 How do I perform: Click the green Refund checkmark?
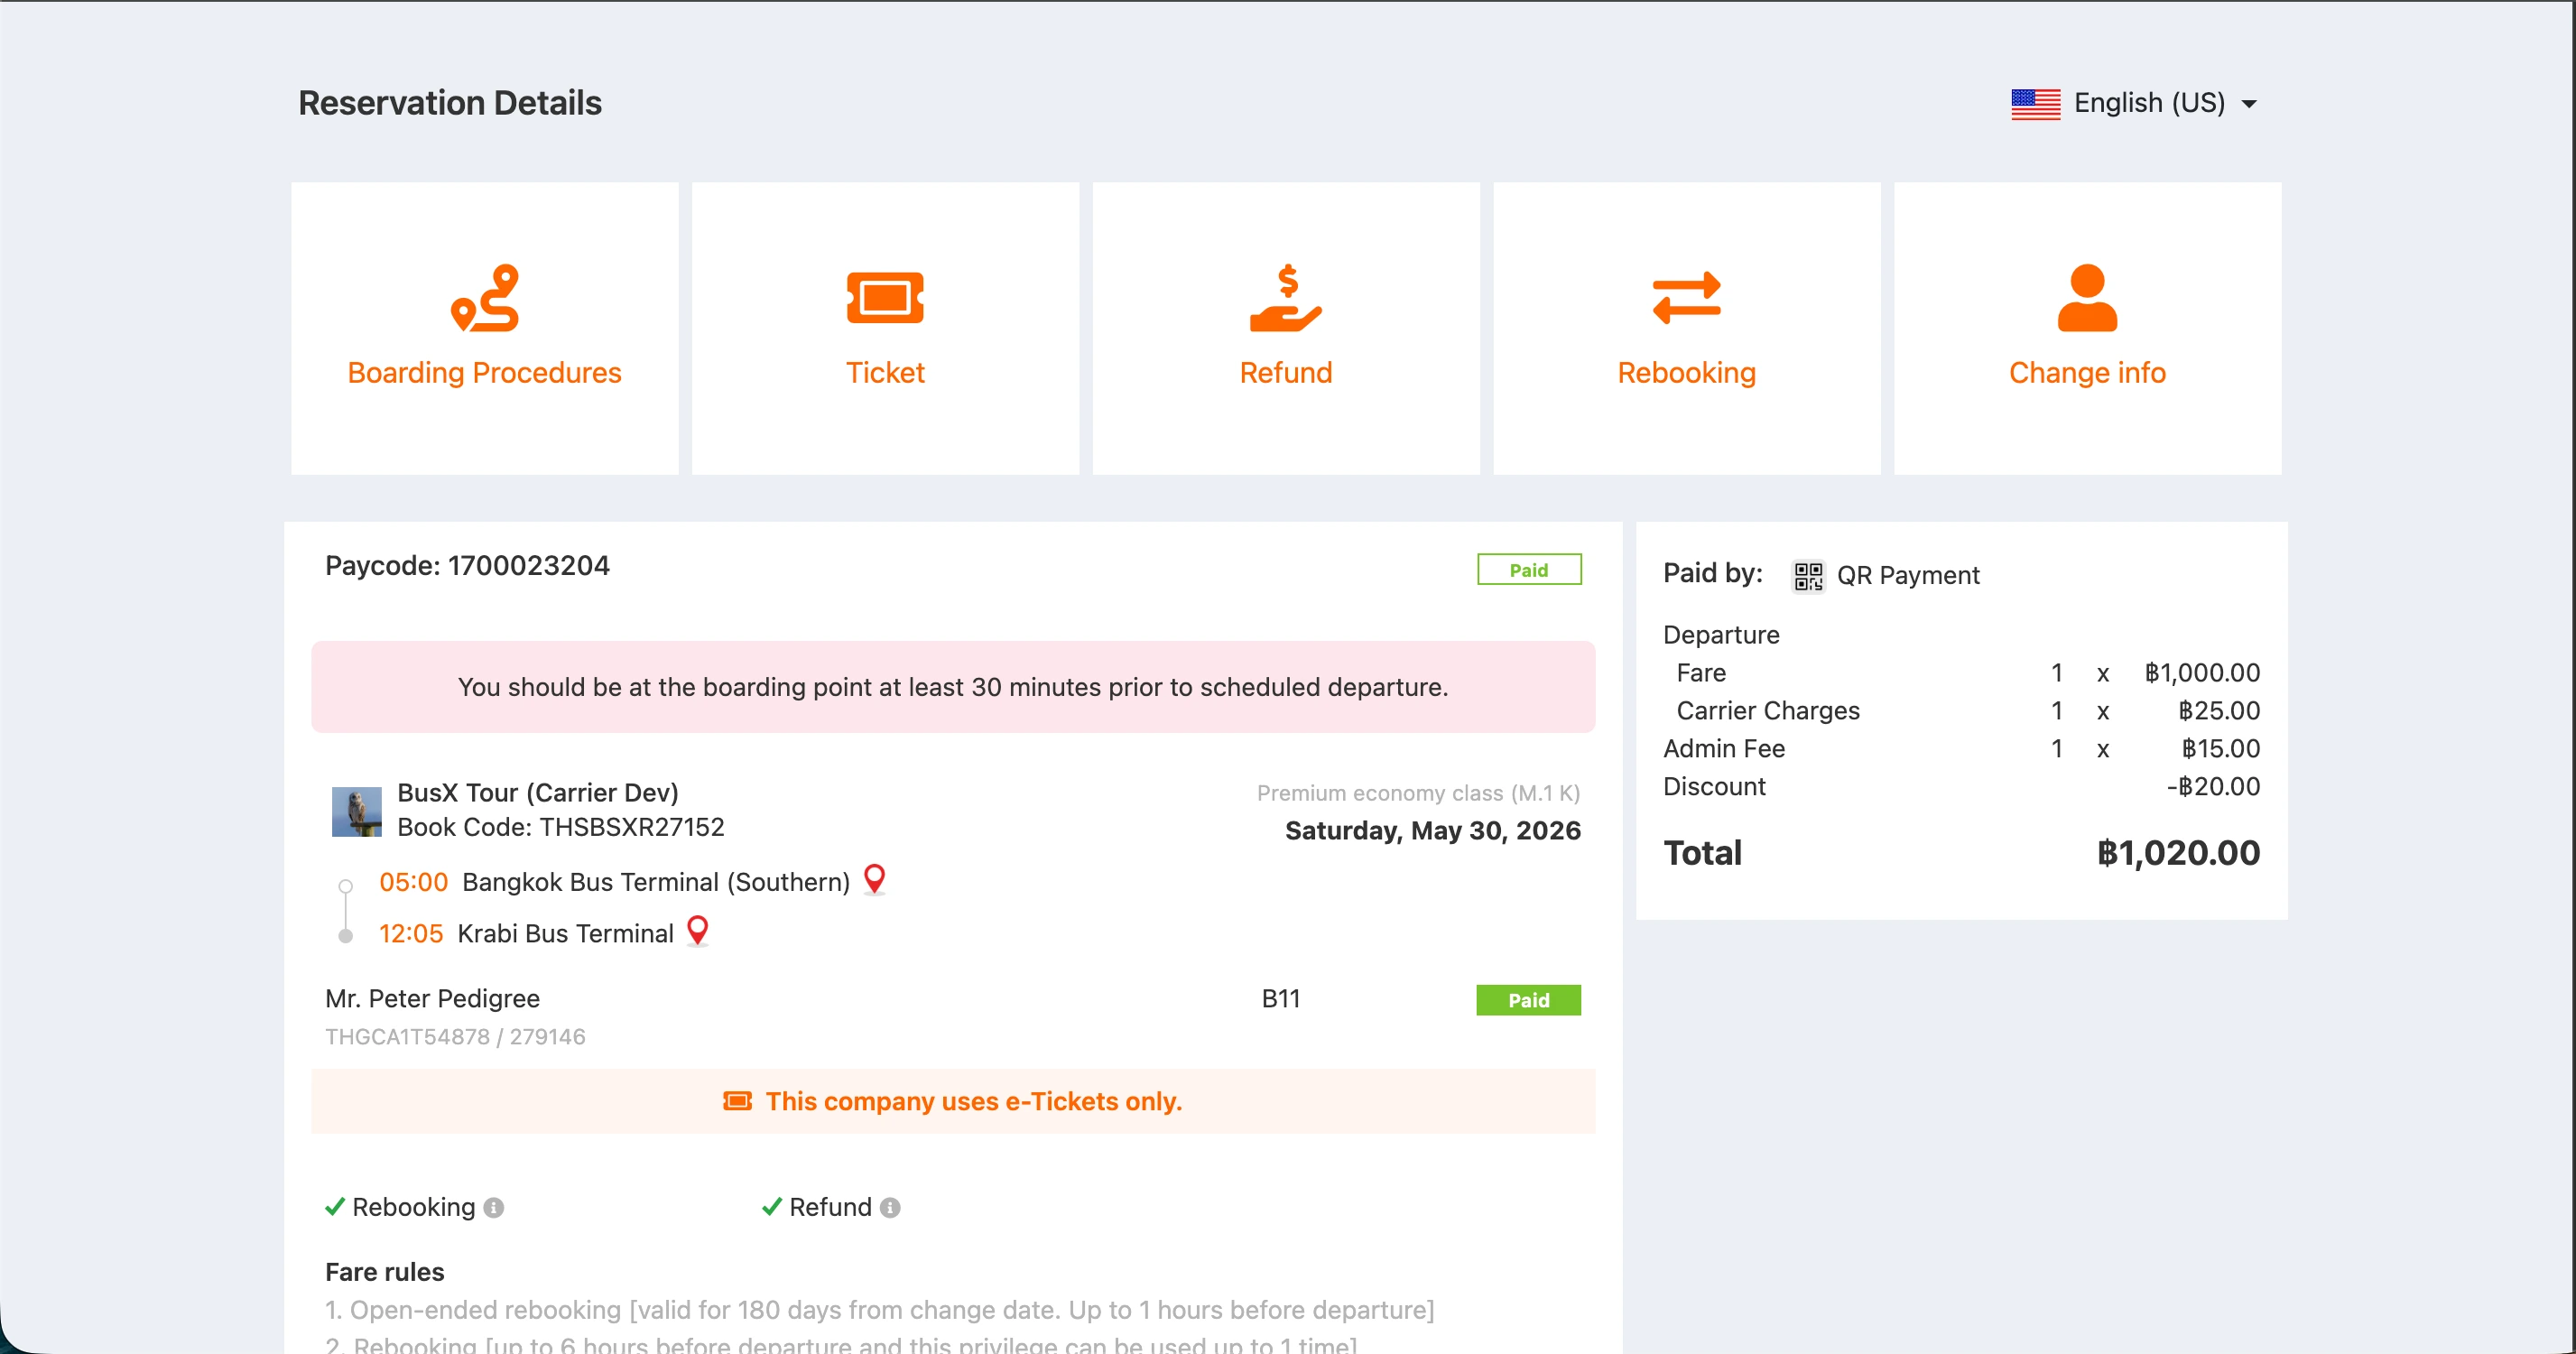tap(771, 1206)
